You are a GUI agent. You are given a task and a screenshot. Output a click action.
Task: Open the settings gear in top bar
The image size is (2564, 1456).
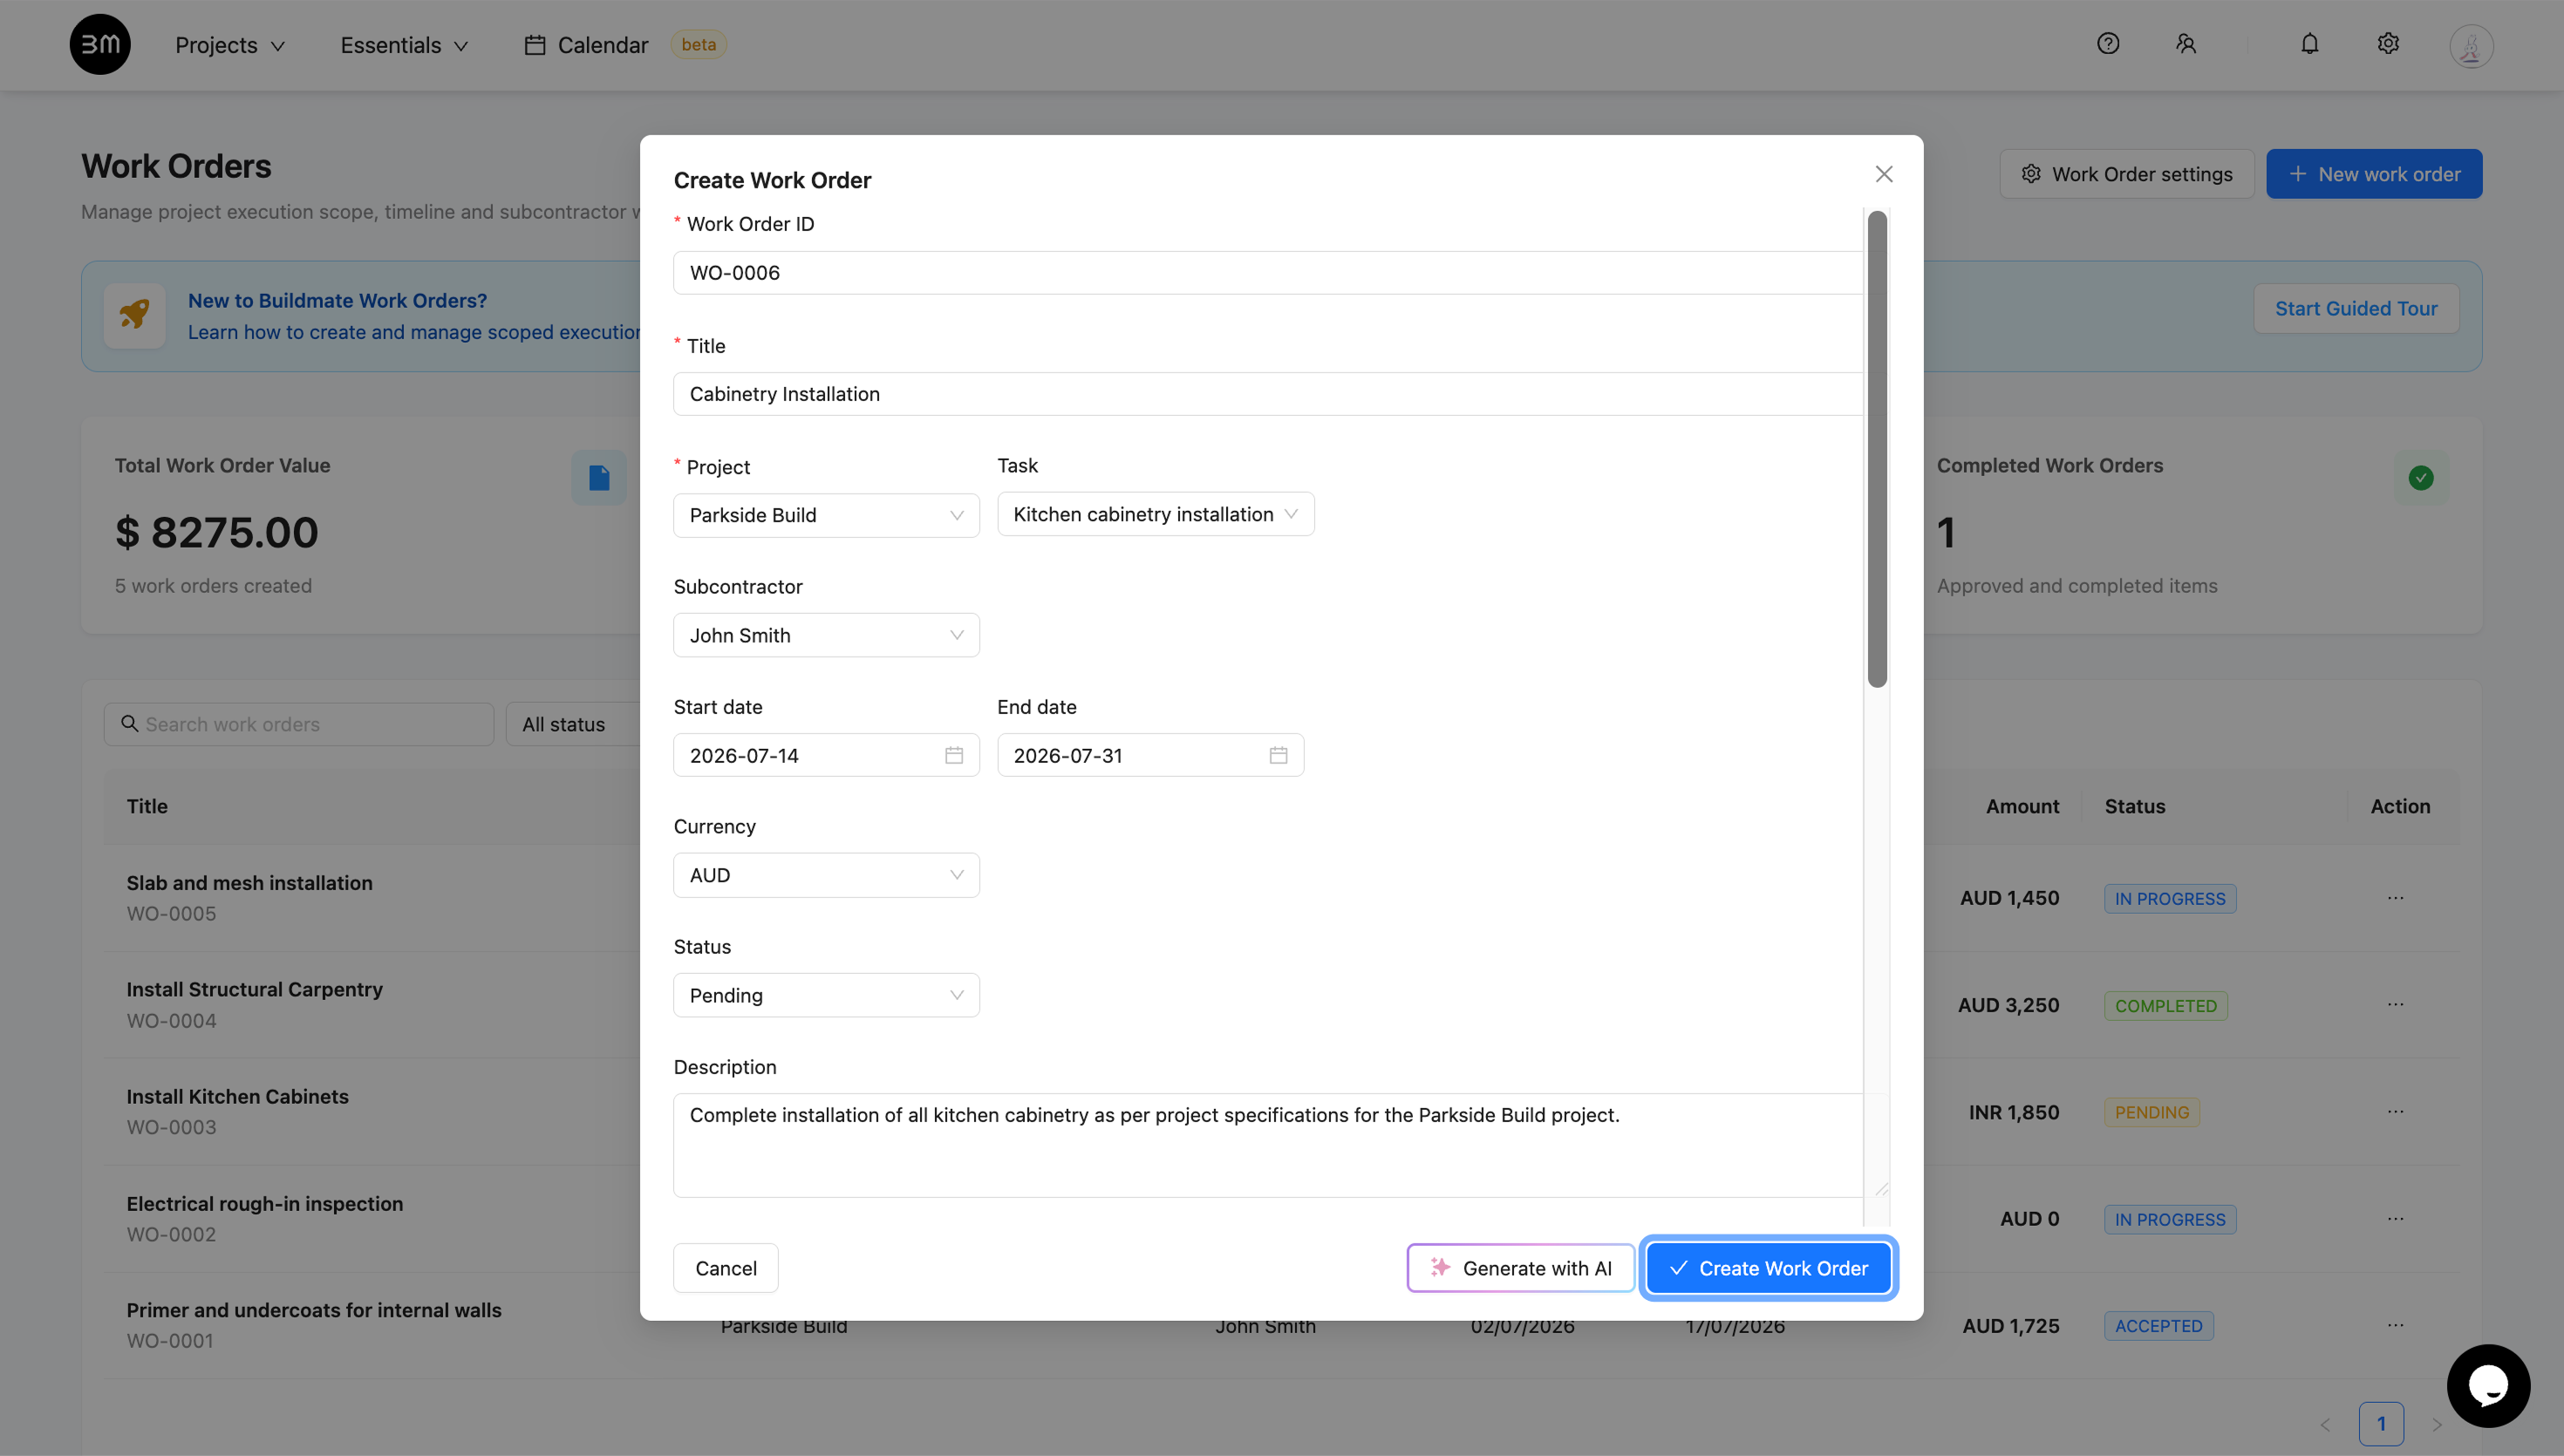pyautogui.click(x=2388, y=44)
